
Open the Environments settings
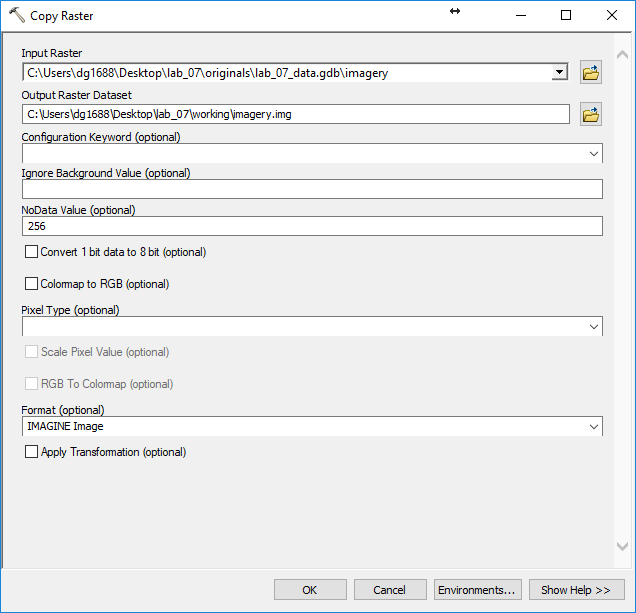(x=477, y=590)
